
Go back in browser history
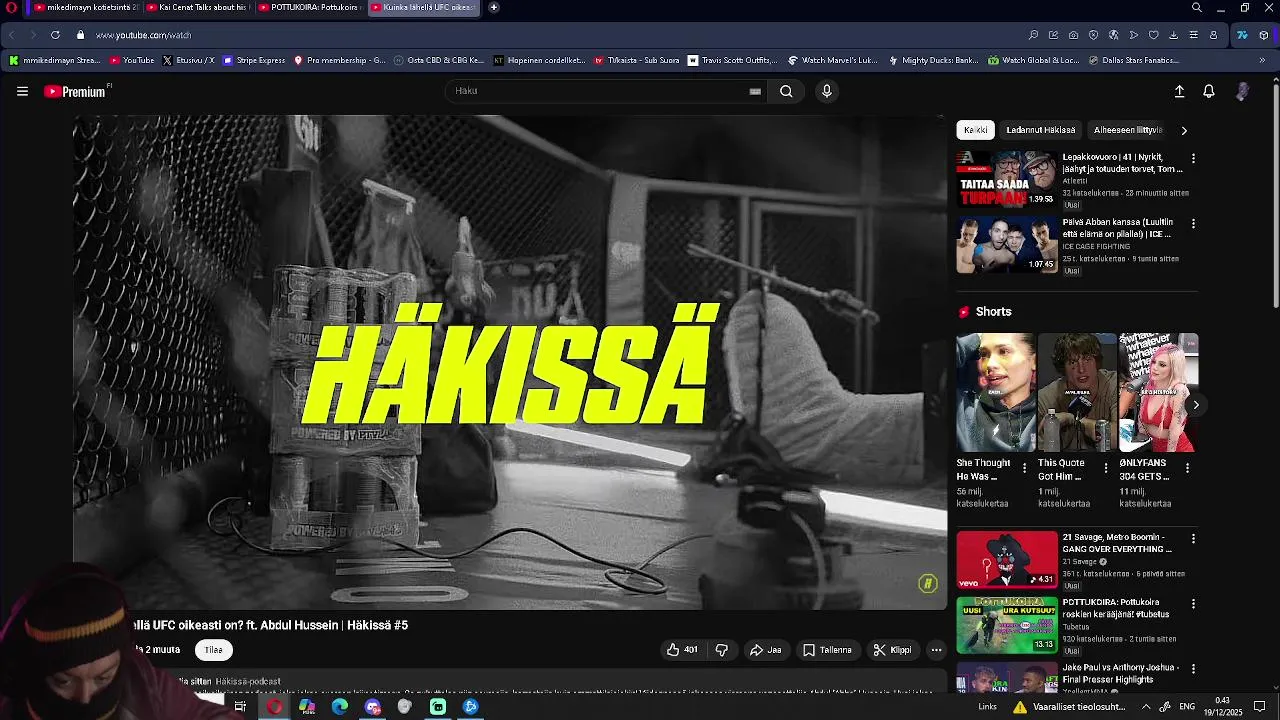[x=12, y=35]
